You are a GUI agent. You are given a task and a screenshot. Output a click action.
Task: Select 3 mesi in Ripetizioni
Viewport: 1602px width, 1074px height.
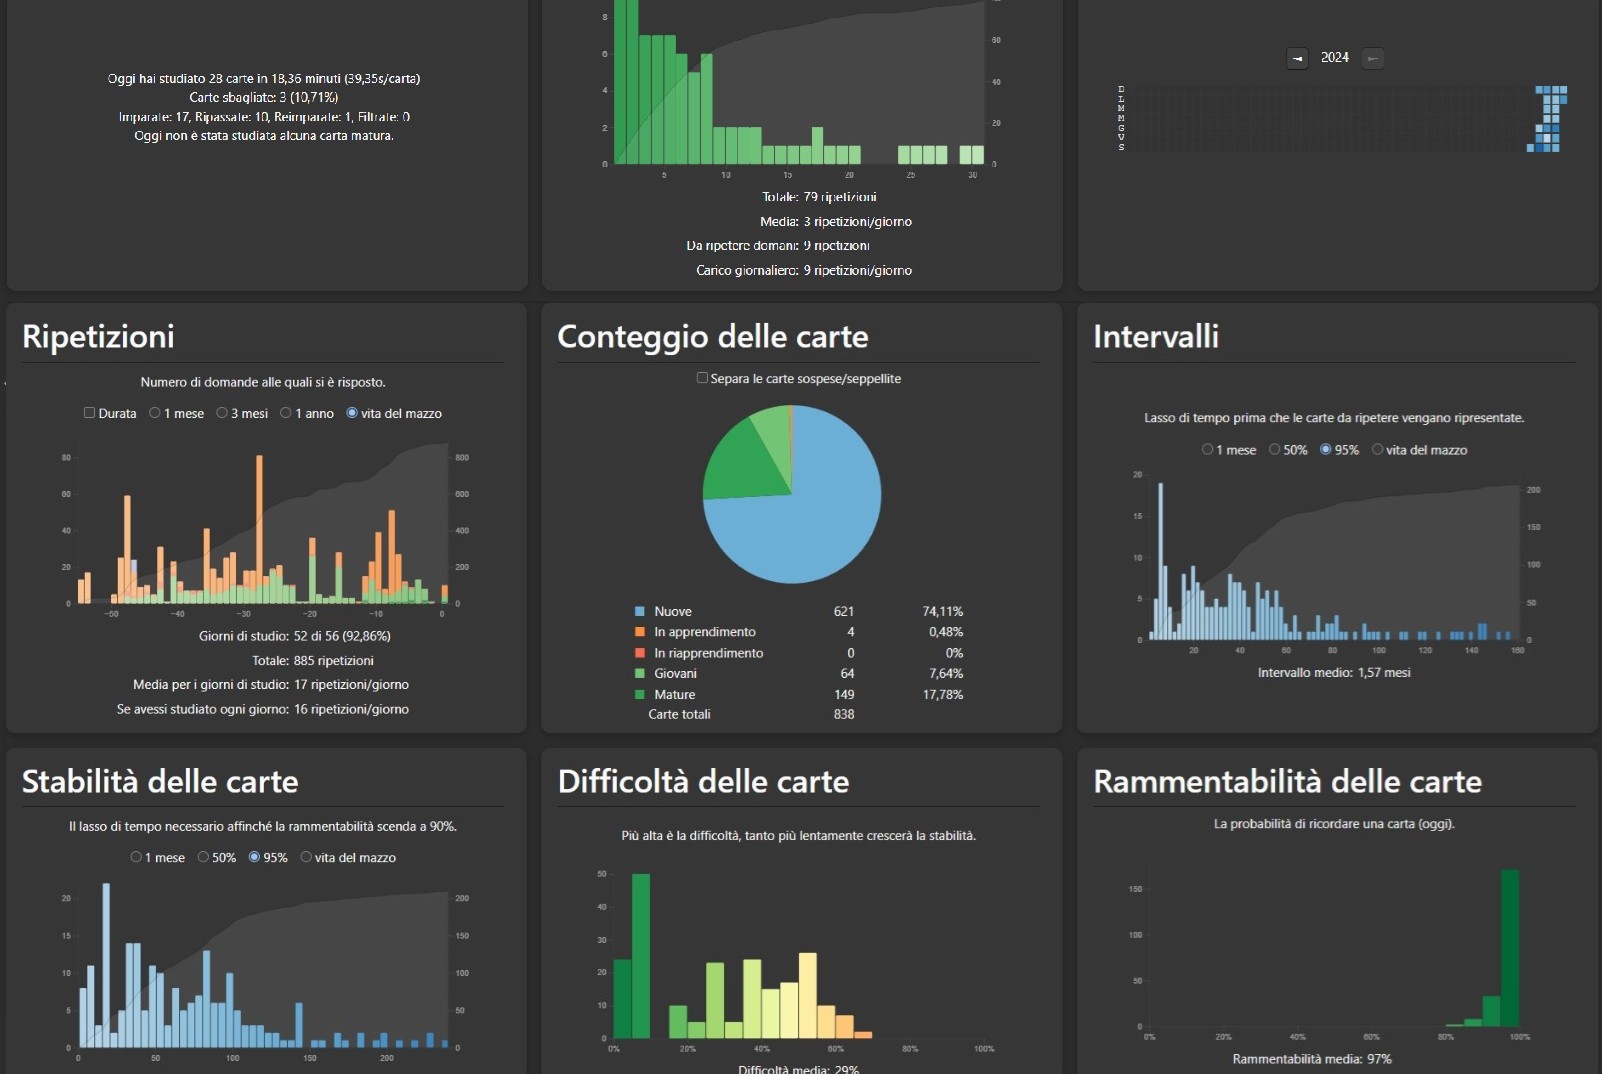(222, 413)
